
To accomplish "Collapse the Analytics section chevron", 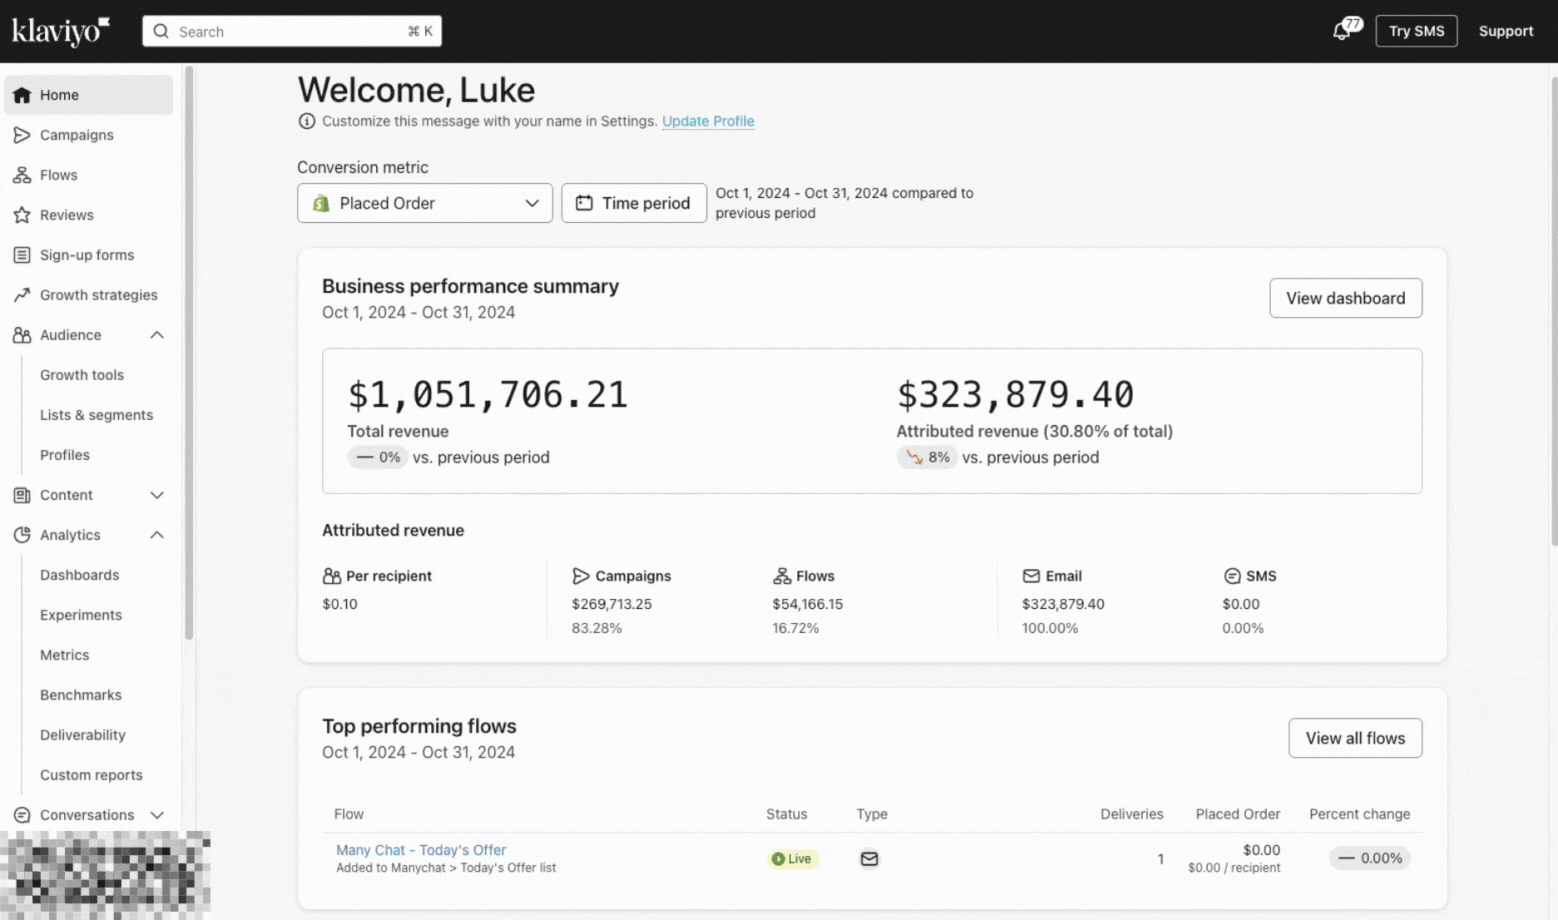I will pyautogui.click(x=157, y=535).
